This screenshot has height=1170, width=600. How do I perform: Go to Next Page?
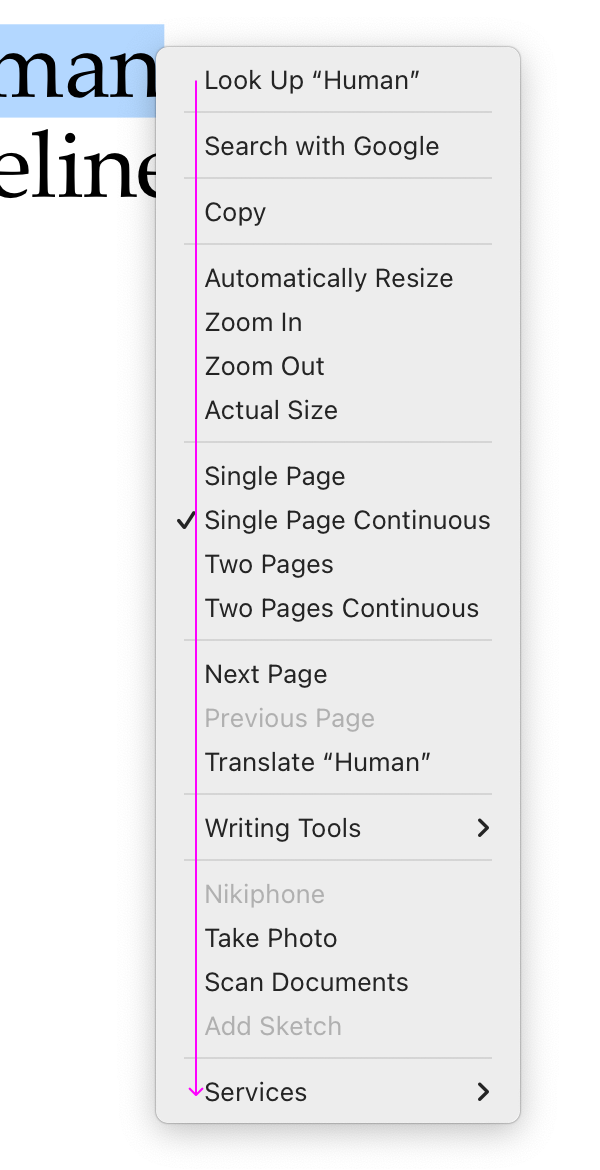click(266, 675)
